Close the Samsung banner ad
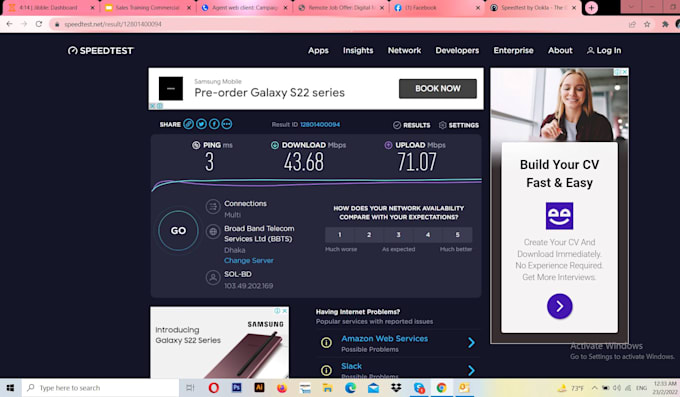The image size is (680, 397). [x=153, y=105]
